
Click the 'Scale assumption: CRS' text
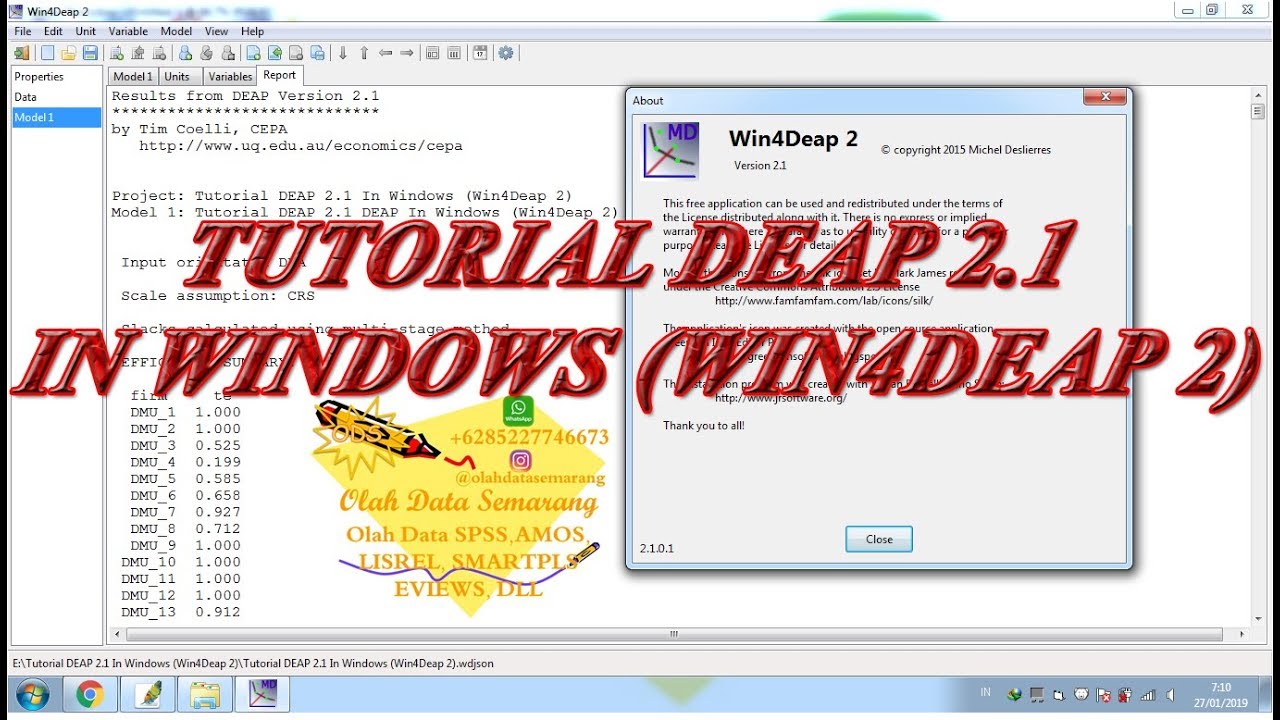pos(218,296)
